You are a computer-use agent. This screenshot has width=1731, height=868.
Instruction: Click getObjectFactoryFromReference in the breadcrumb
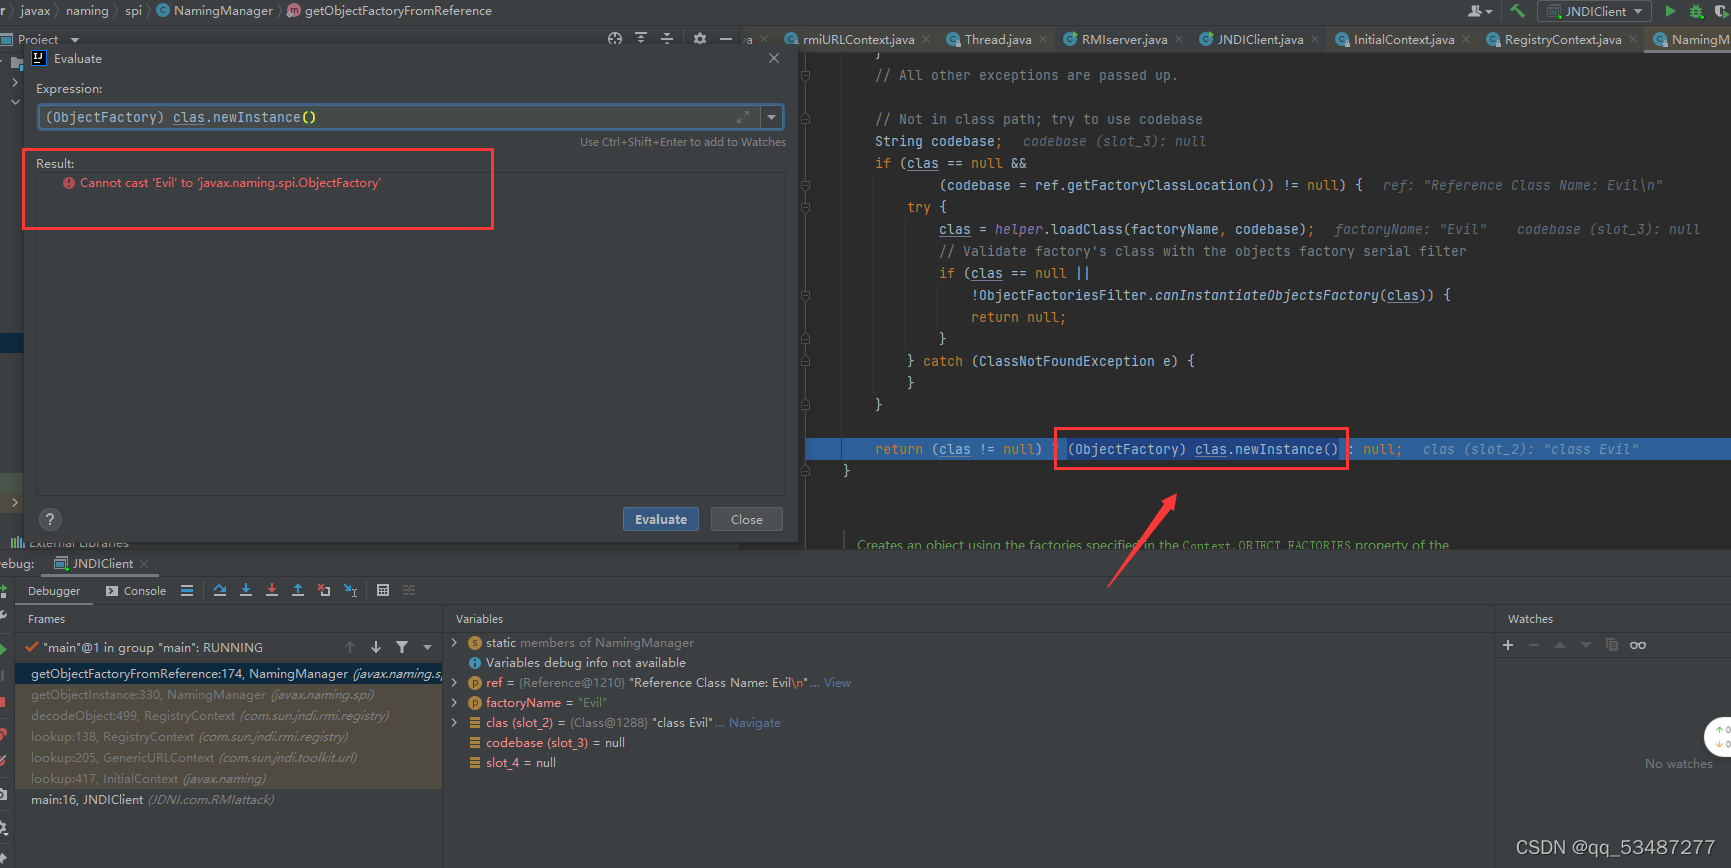398,11
